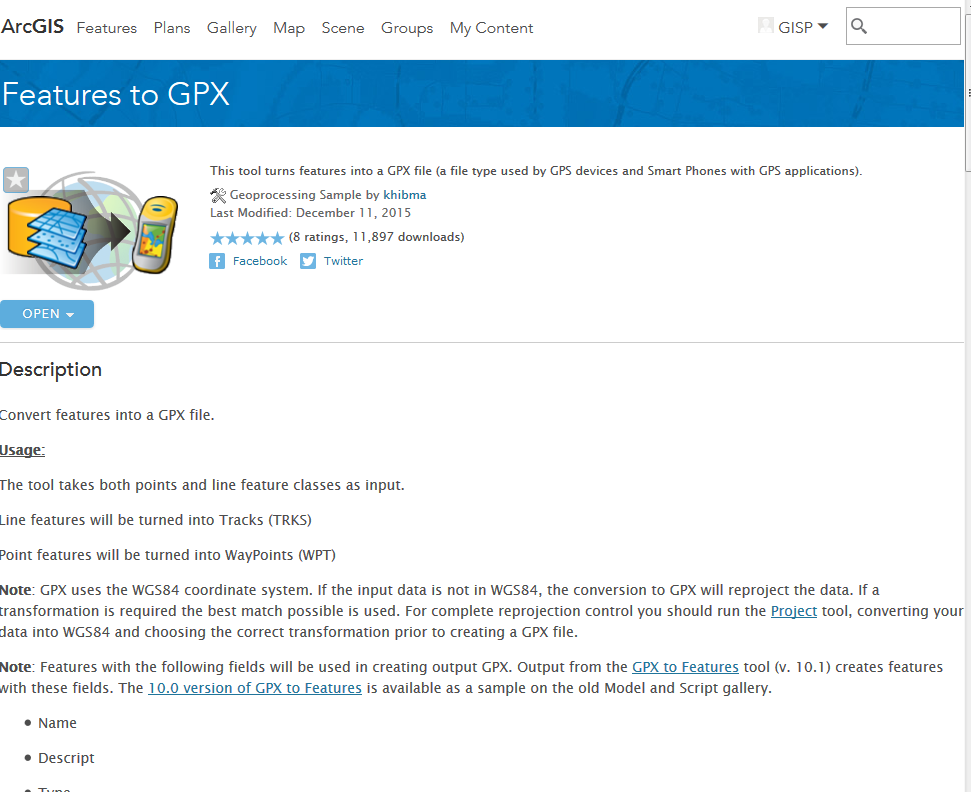
Task: Click the search magnifier icon
Action: coord(859,26)
